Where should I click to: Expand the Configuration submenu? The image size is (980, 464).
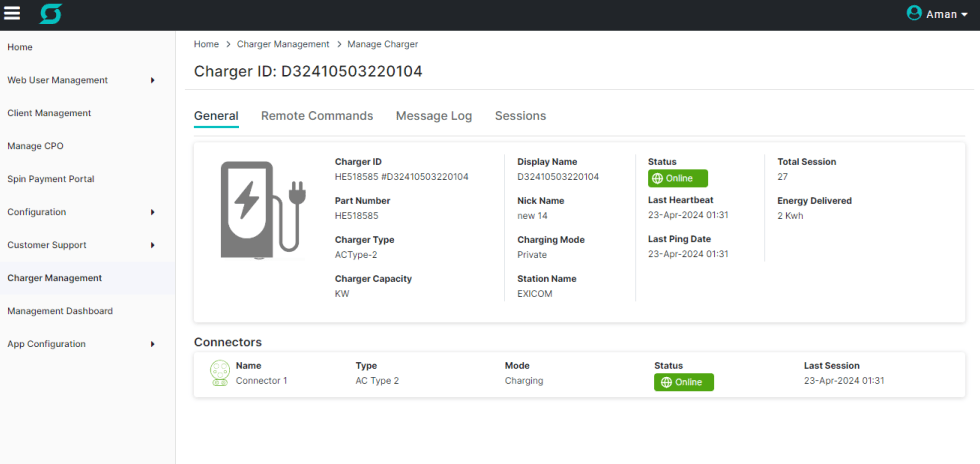152,212
